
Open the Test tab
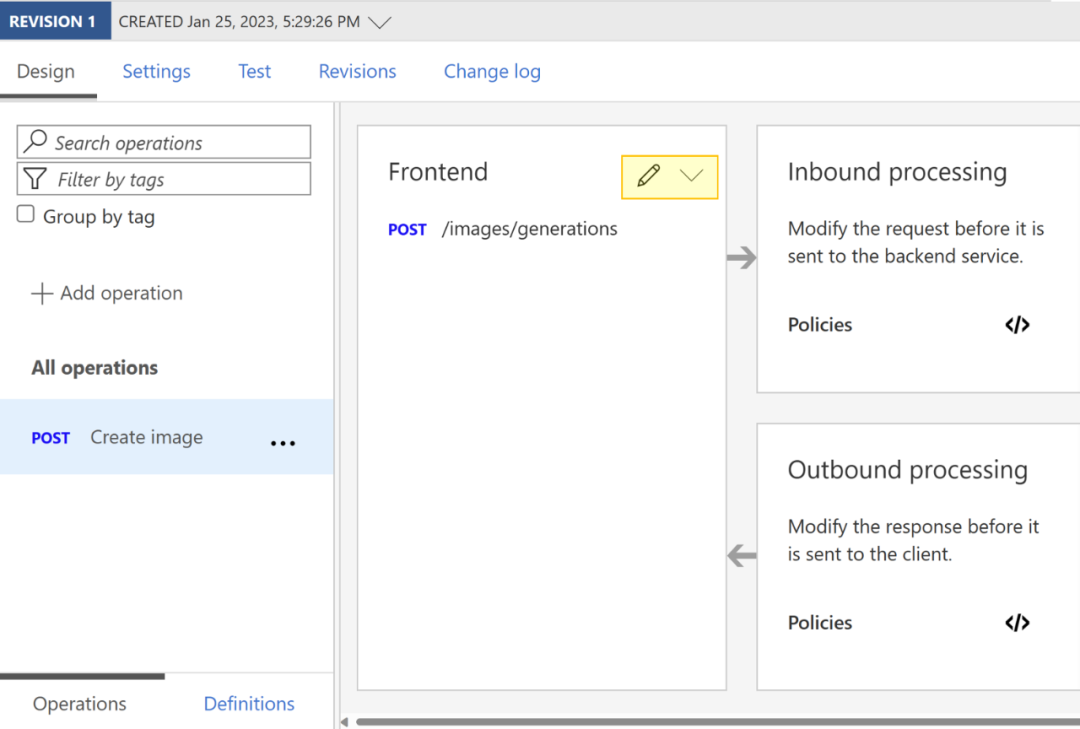pyautogui.click(x=254, y=71)
